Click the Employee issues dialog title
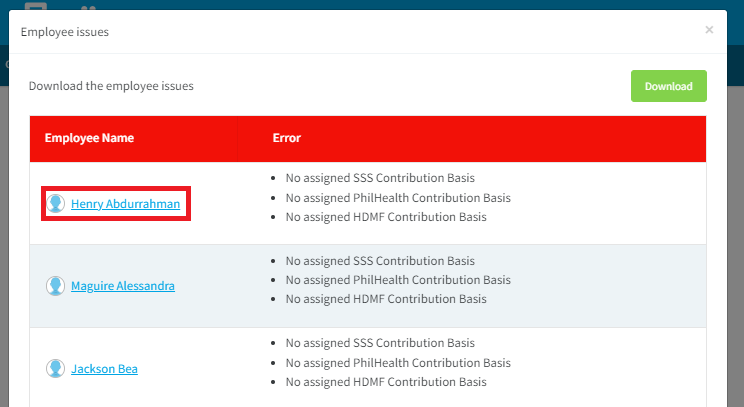744x407 pixels. click(x=65, y=32)
